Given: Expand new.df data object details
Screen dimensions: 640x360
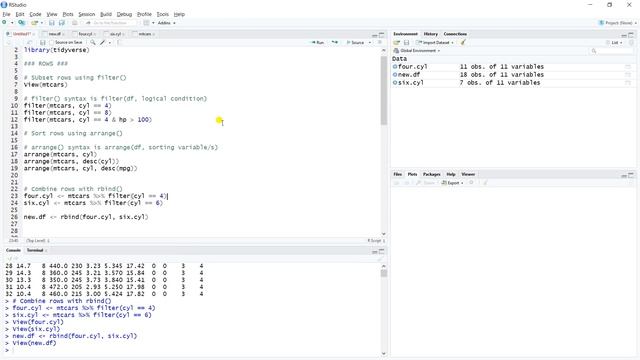Looking at the screenshot, I should pyautogui.click(x=395, y=75).
